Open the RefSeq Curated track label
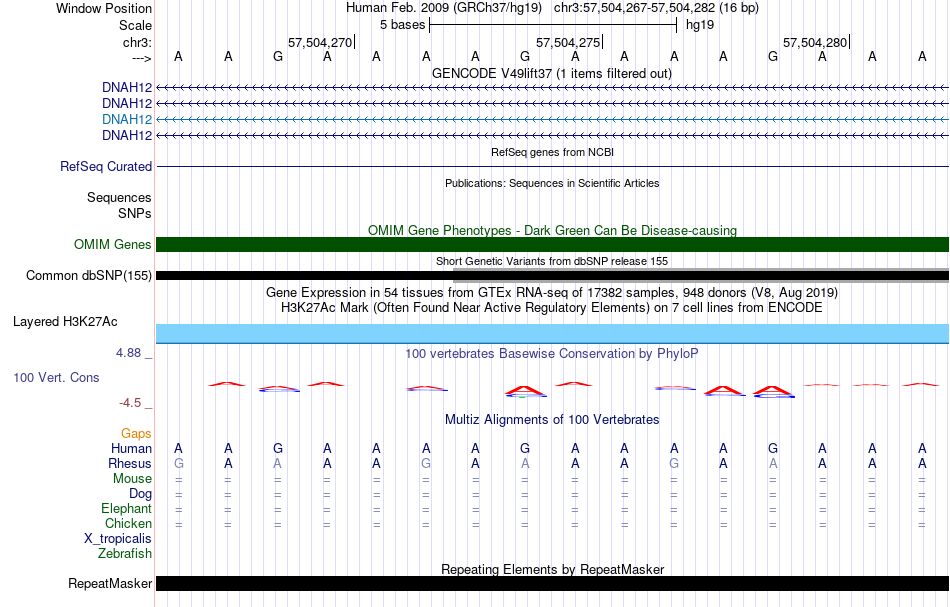 pos(106,167)
